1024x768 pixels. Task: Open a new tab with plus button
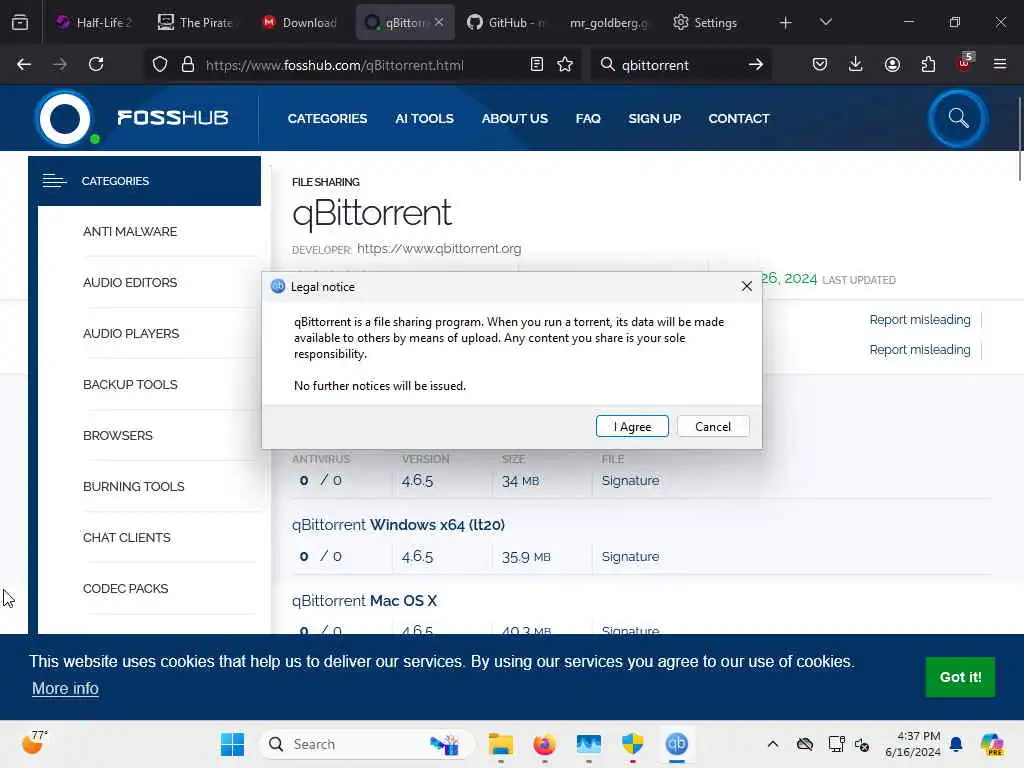[786, 23]
